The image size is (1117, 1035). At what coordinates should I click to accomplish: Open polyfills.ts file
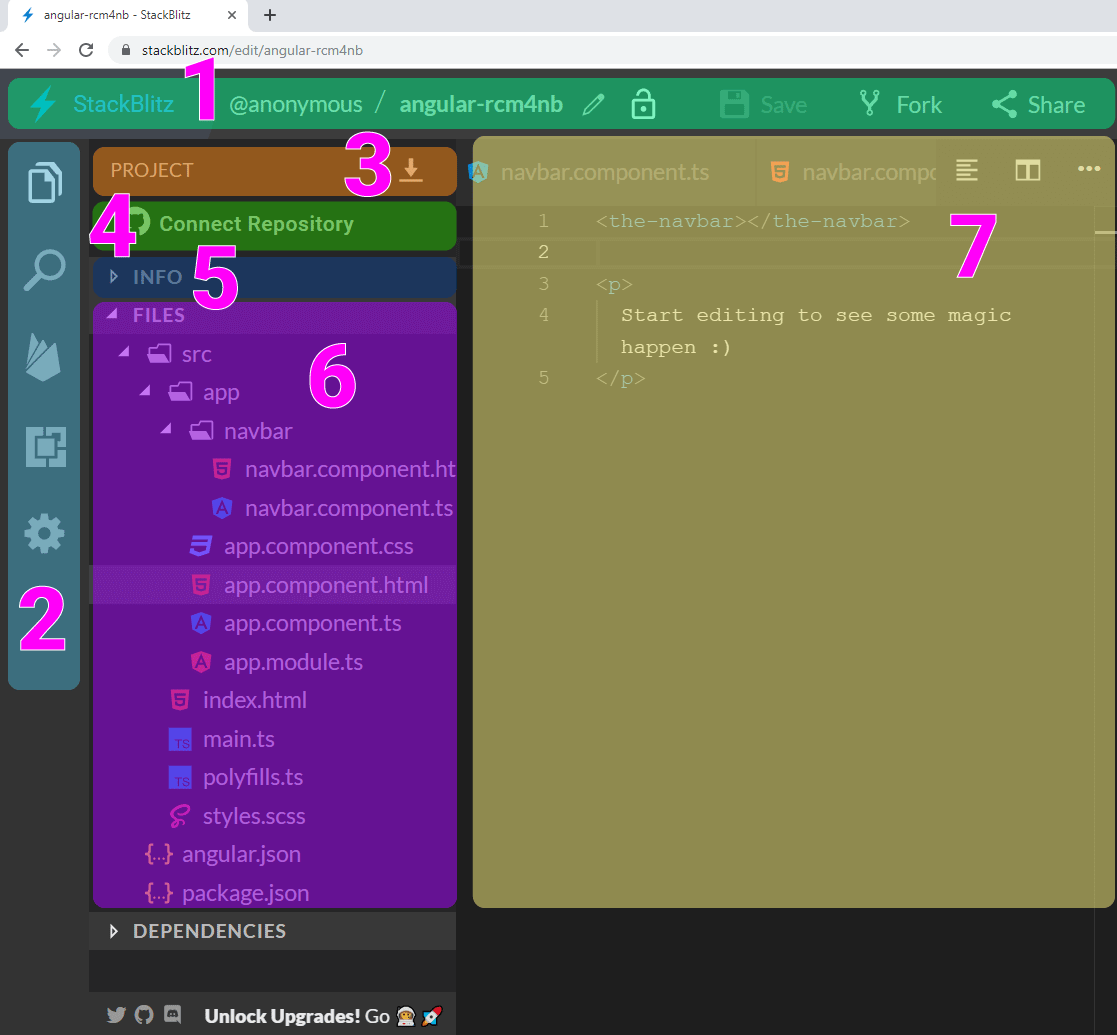tap(237, 777)
